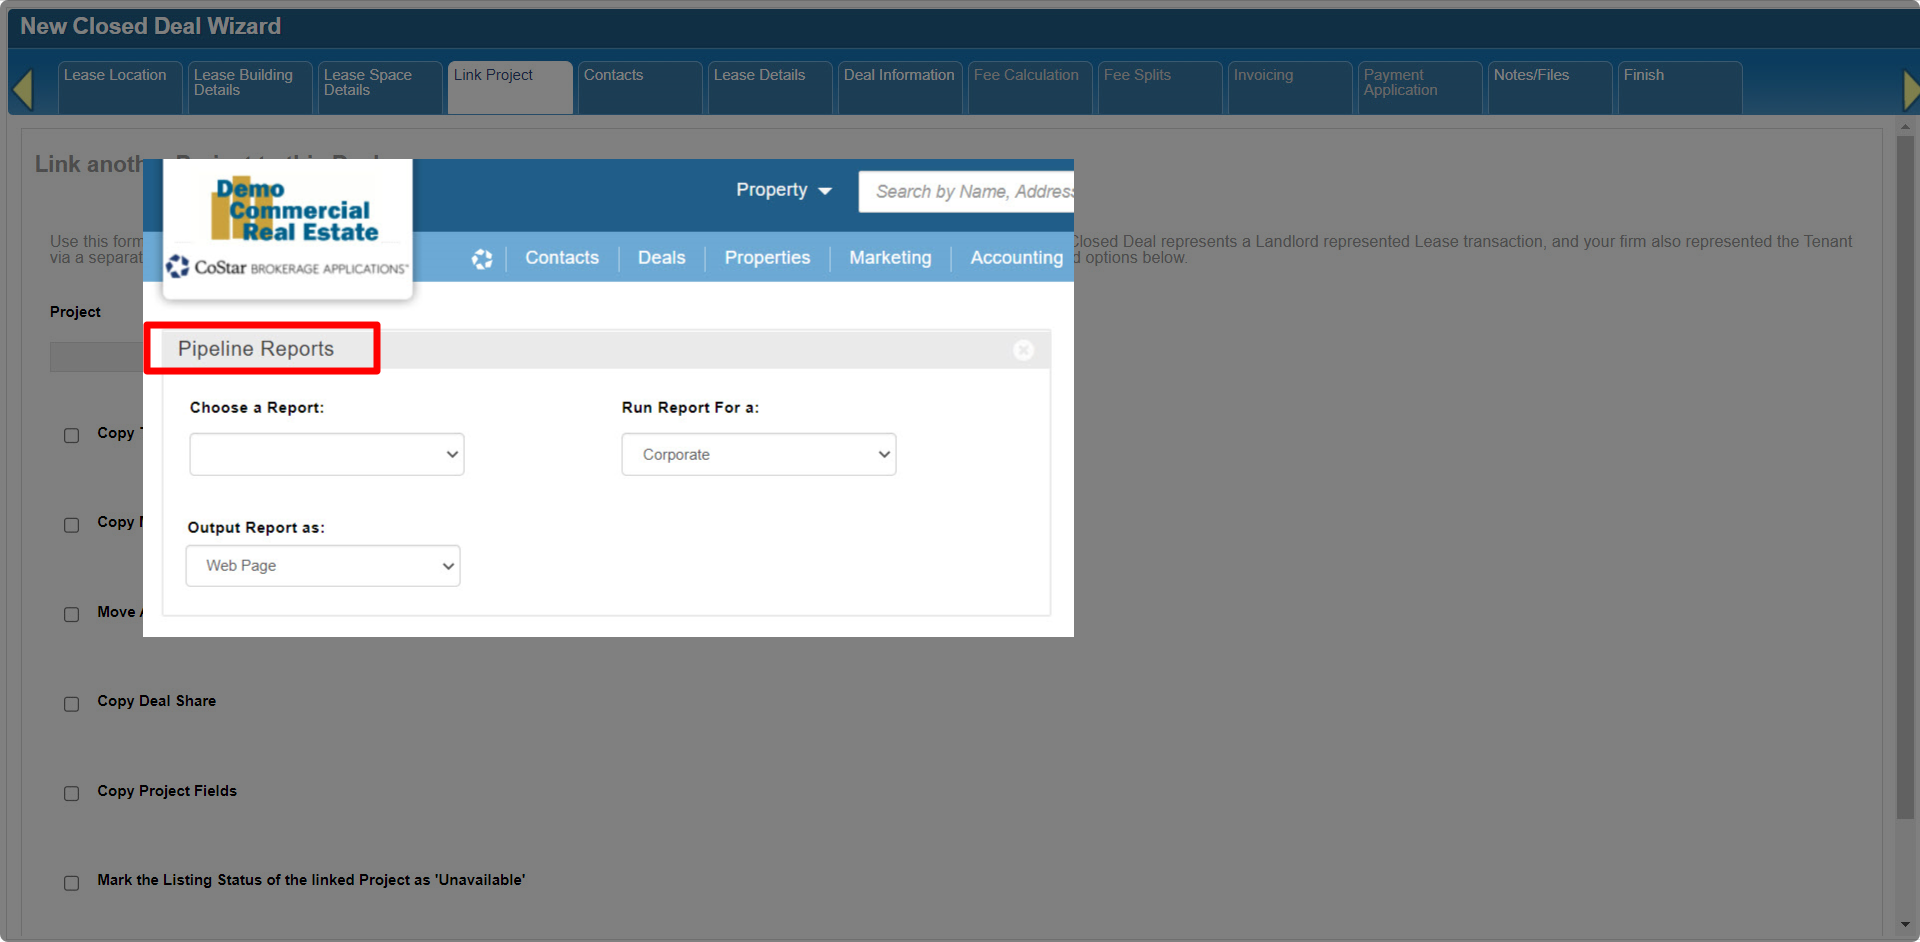Open the Deals menu
The height and width of the screenshot is (942, 1920).
click(661, 258)
